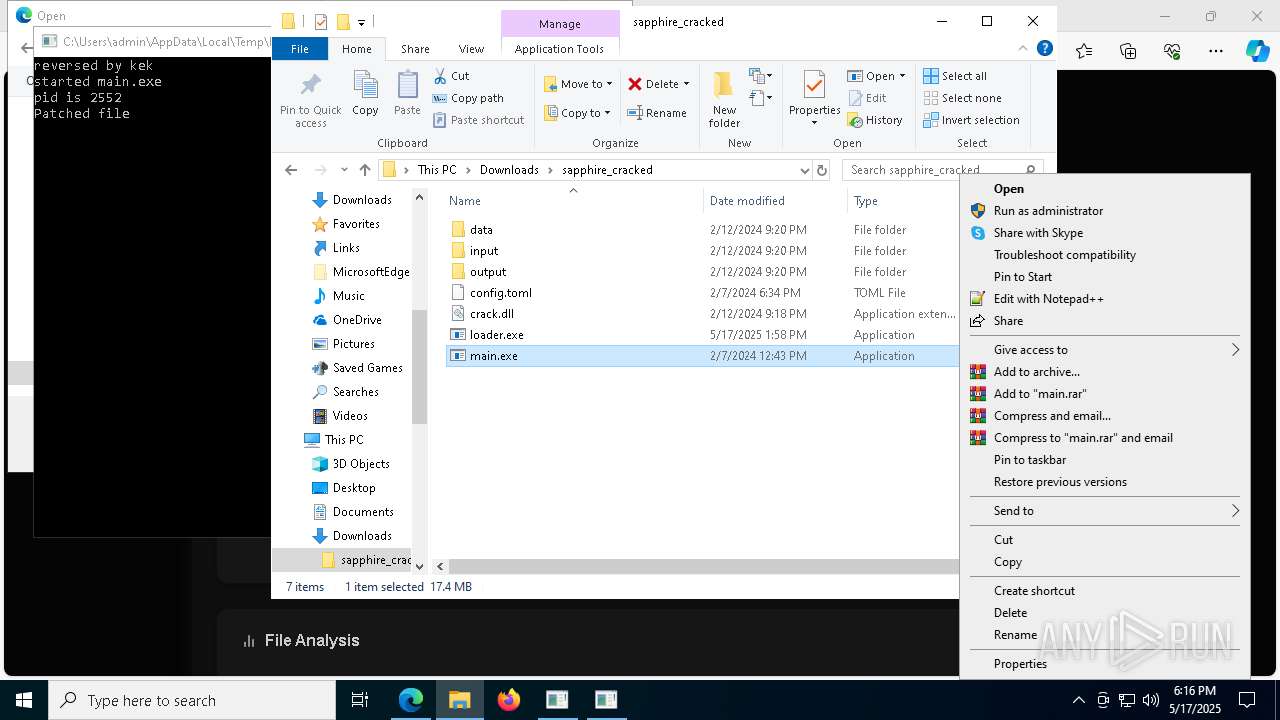
Task: Switch to the Share ribbon tab
Action: pos(415,49)
